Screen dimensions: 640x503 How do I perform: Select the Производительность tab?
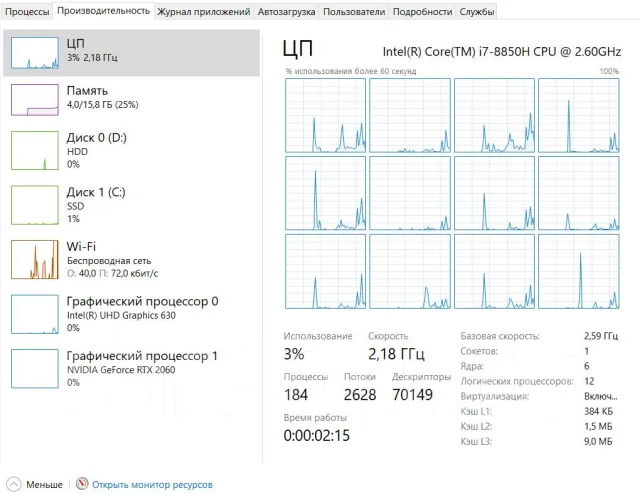104,11
